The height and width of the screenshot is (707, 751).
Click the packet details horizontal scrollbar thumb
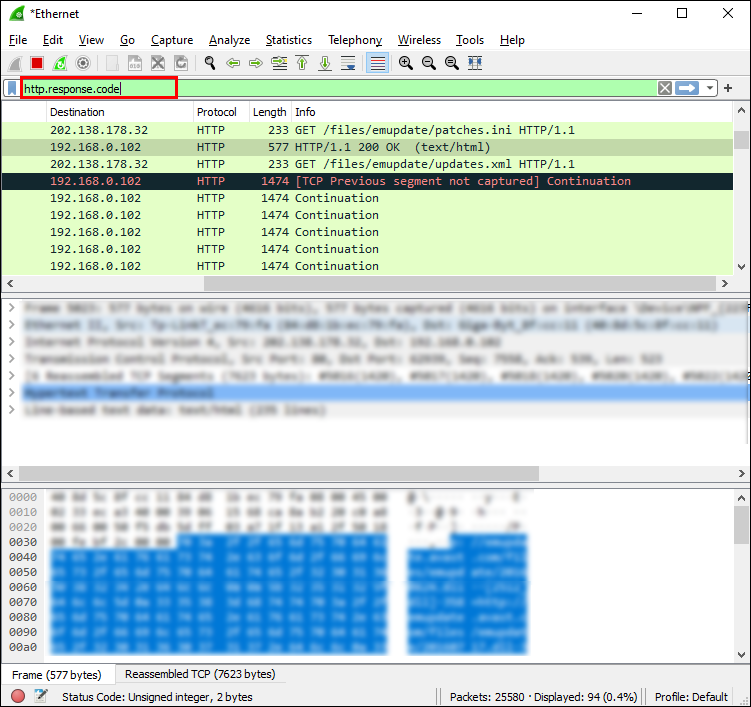tap(279, 474)
